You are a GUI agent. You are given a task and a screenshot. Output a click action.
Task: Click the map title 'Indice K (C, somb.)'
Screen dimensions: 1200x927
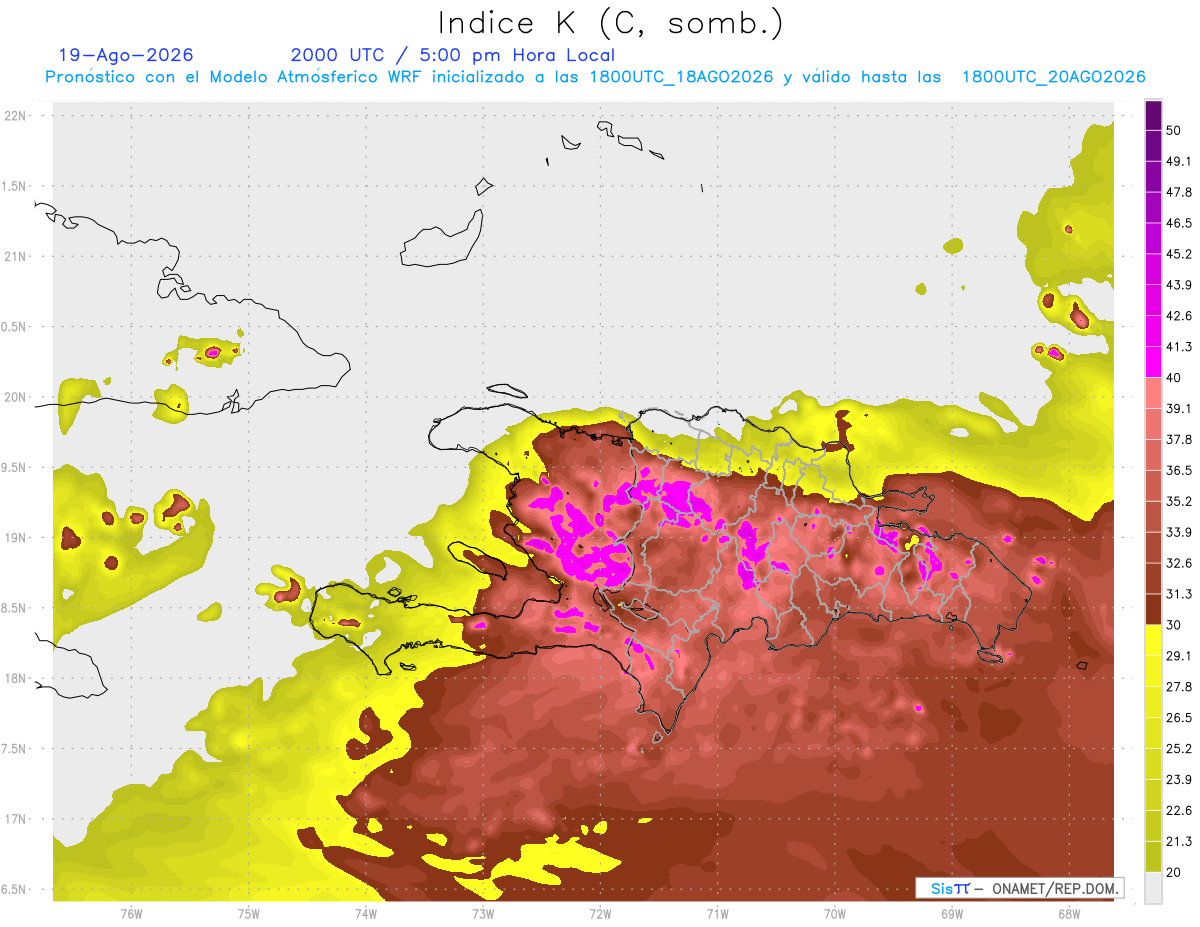pos(611,23)
